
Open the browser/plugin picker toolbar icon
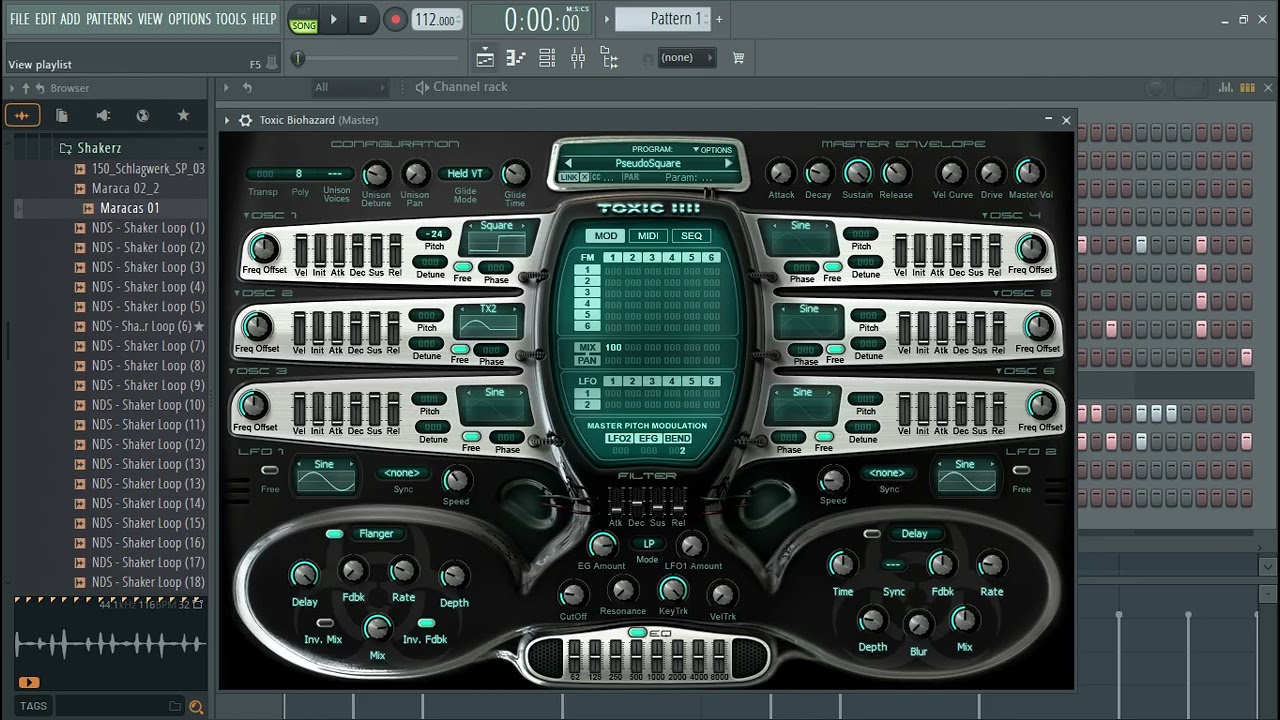click(x=609, y=58)
